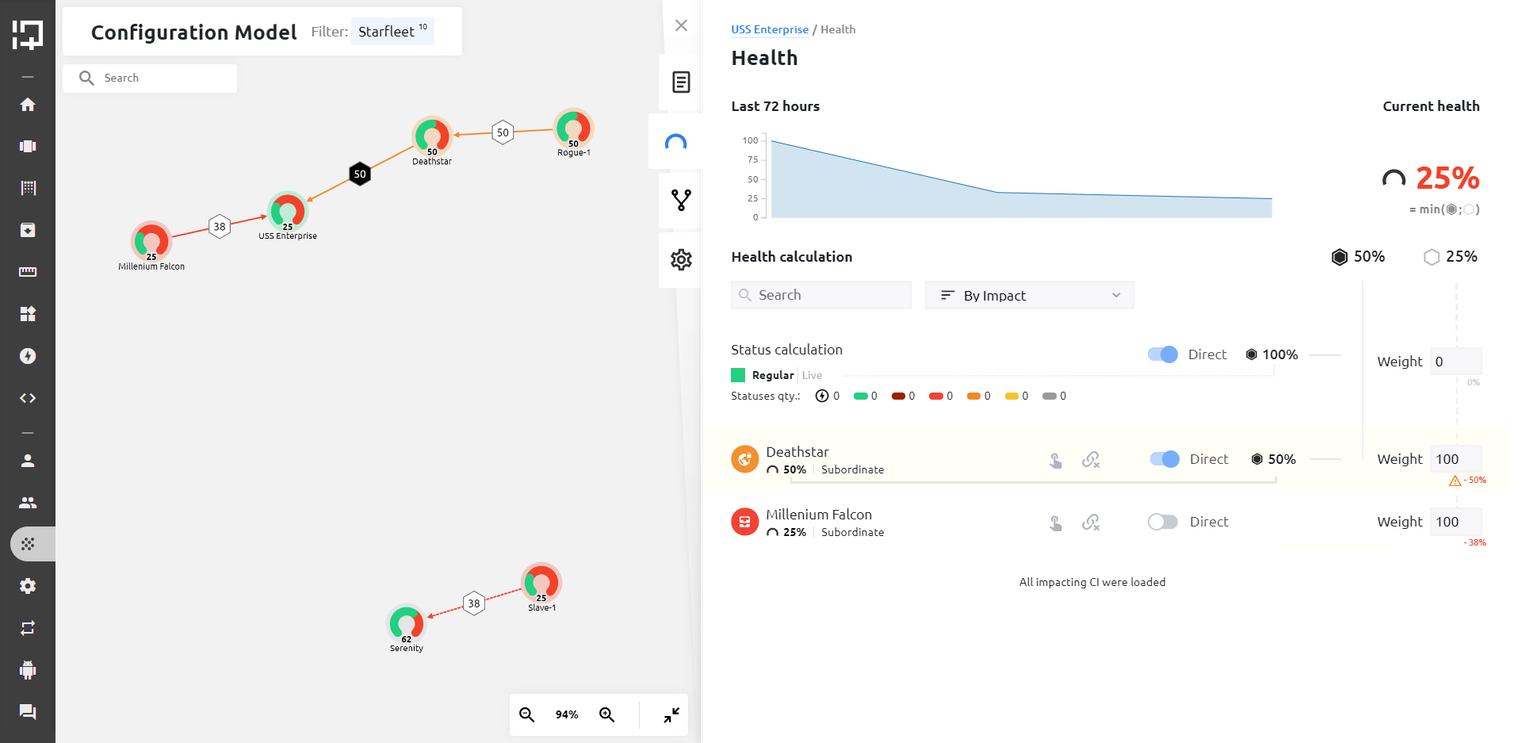Open the user group icon in the sidebar

28,503
